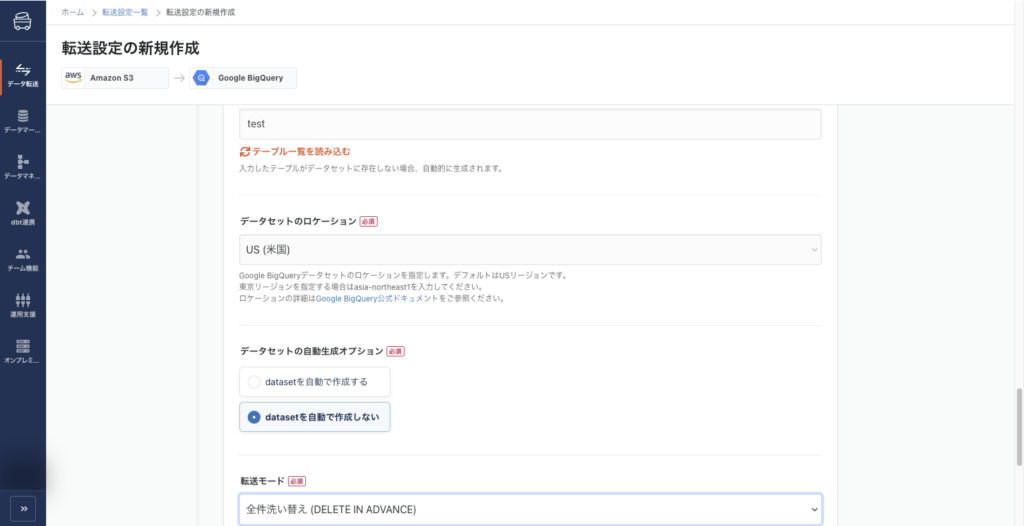Open dbt連携 from the sidebar

tap(22, 213)
